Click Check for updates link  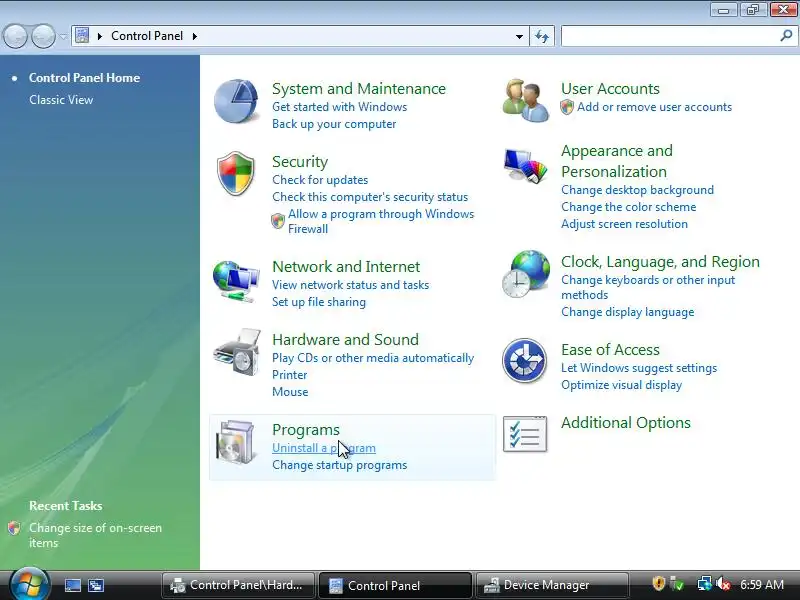click(320, 180)
